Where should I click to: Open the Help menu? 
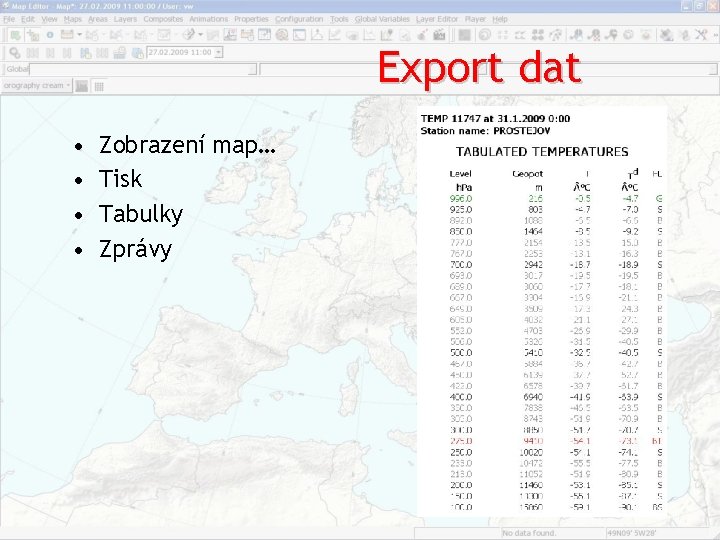(x=500, y=19)
